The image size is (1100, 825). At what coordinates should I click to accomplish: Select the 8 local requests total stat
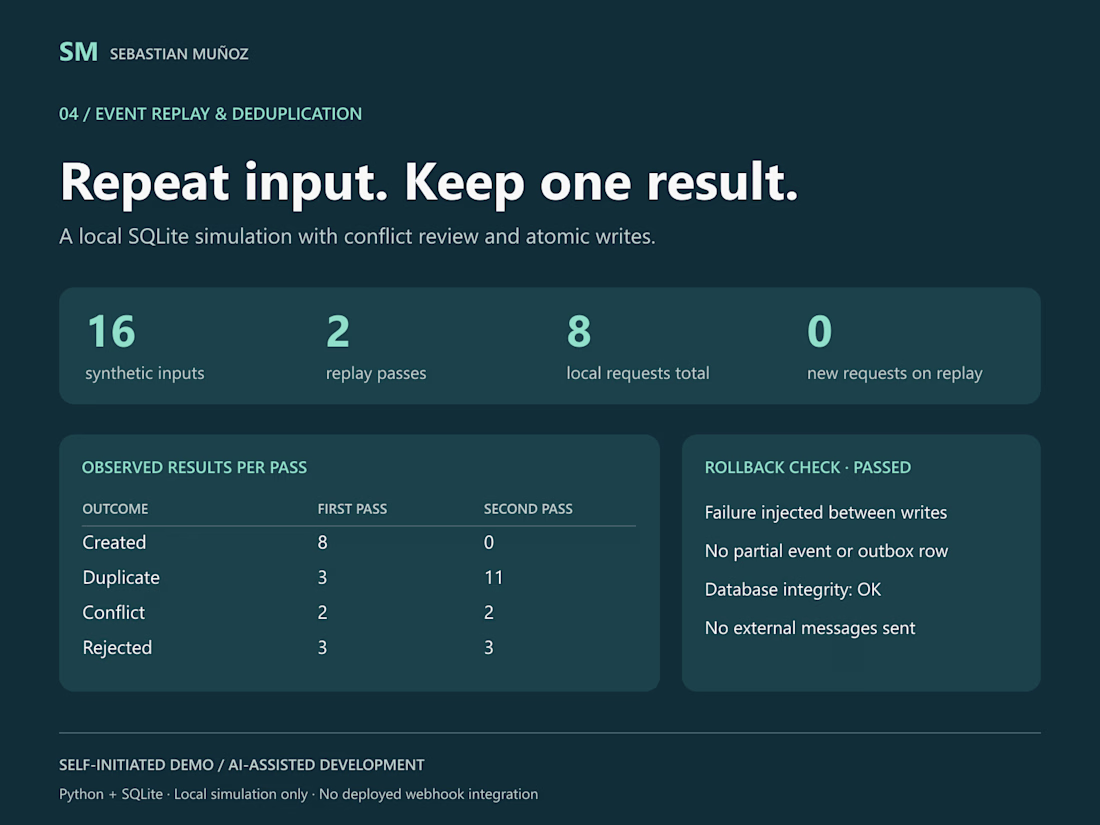tap(638, 347)
